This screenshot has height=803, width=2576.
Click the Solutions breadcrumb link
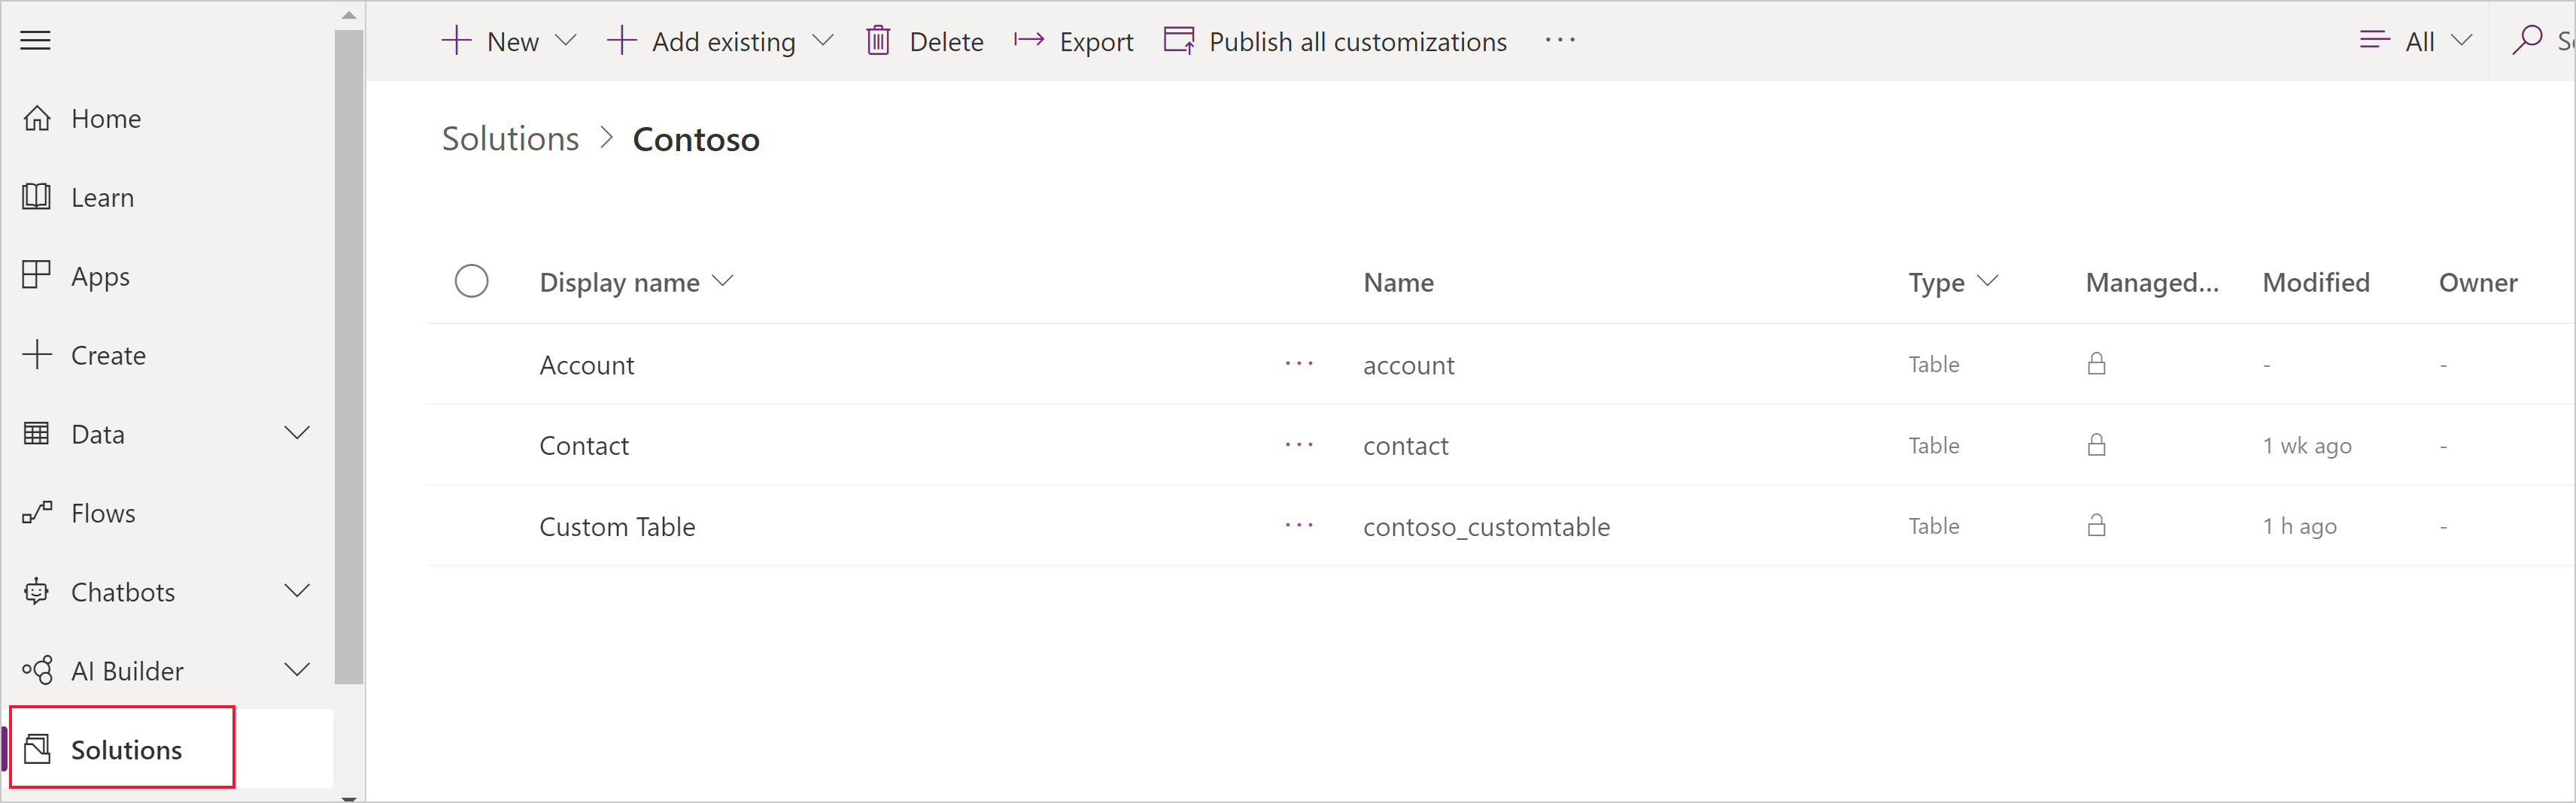coord(510,139)
